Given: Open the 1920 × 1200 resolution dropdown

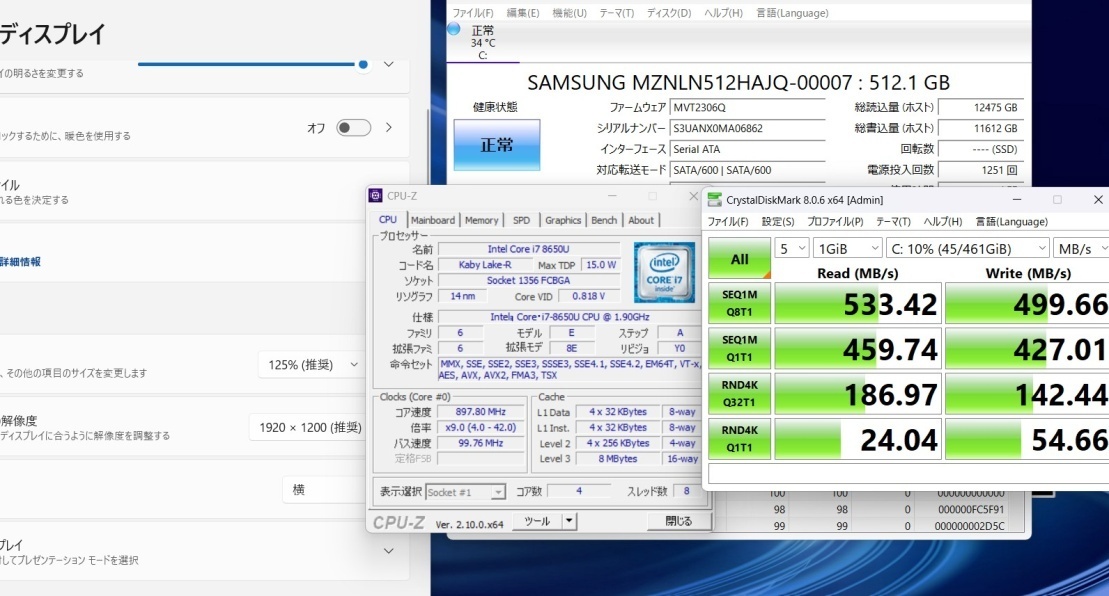Looking at the screenshot, I should 310,427.
